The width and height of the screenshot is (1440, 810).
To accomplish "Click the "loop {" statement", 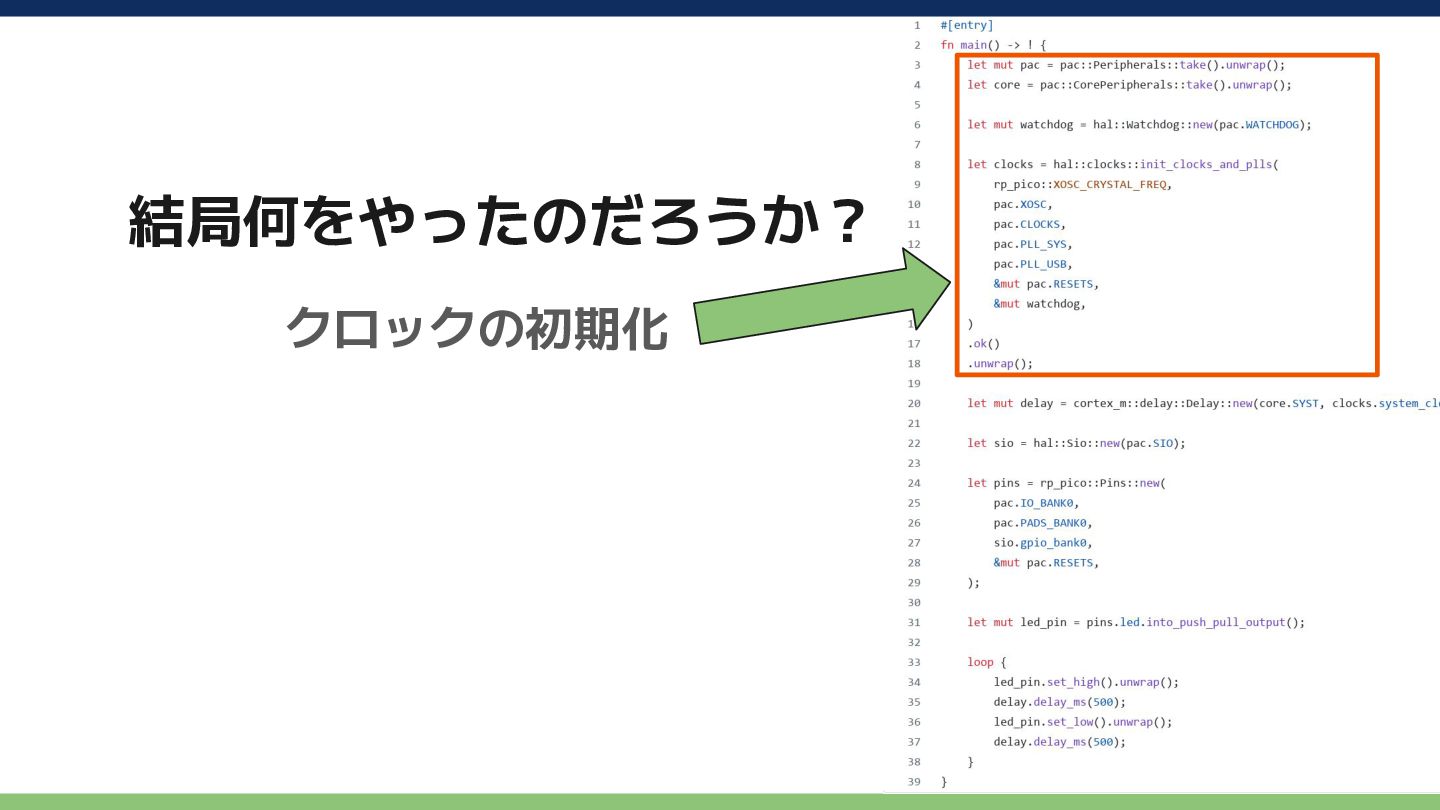I will coord(987,662).
